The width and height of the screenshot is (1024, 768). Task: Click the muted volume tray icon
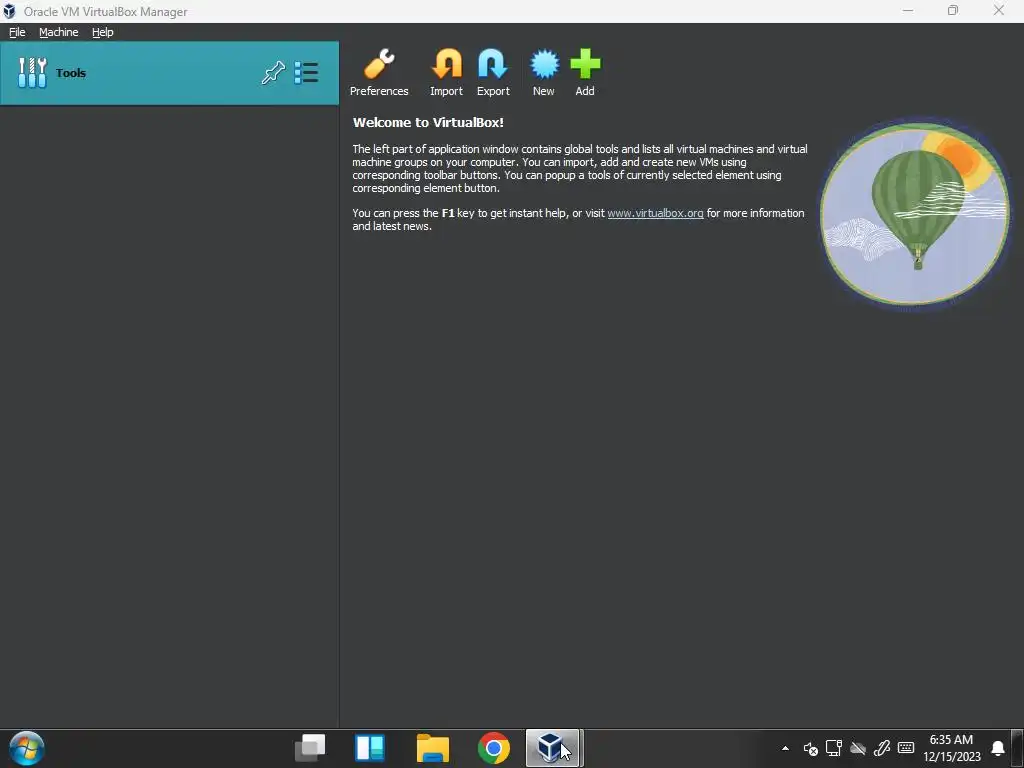click(x=810, y=748)
